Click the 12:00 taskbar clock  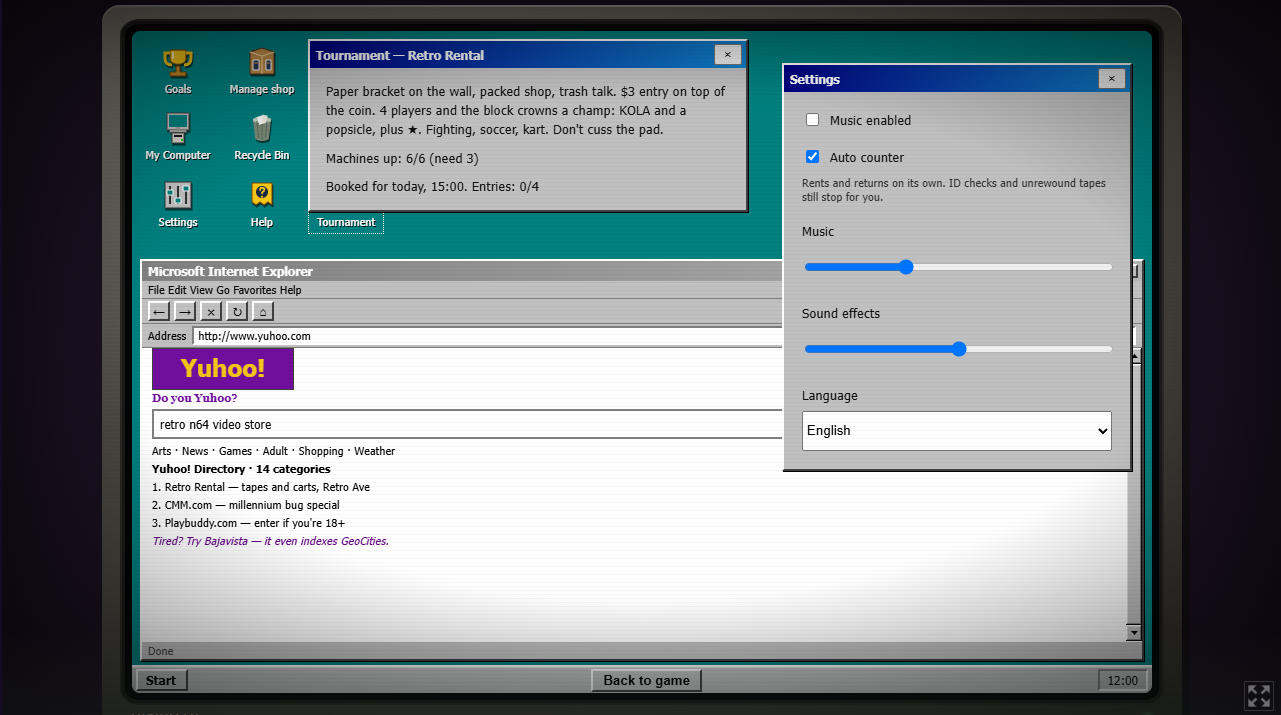click(1123, 681)
